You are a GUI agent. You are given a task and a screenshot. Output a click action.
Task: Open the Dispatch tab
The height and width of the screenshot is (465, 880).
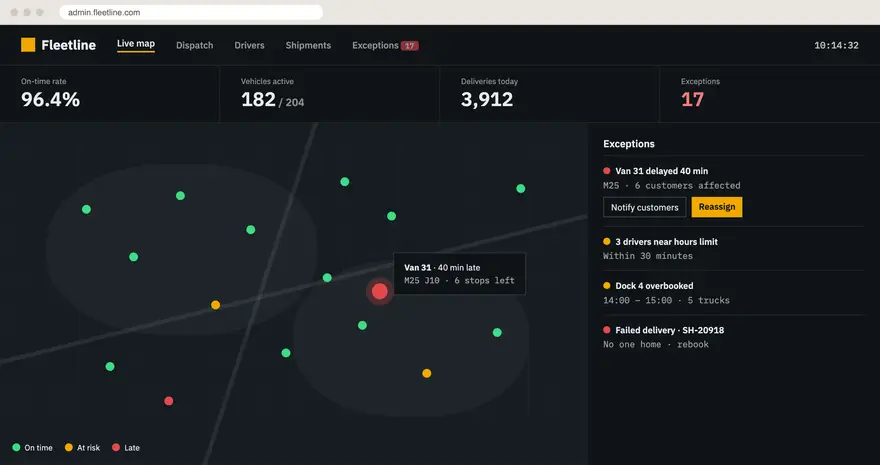point(195,45)
